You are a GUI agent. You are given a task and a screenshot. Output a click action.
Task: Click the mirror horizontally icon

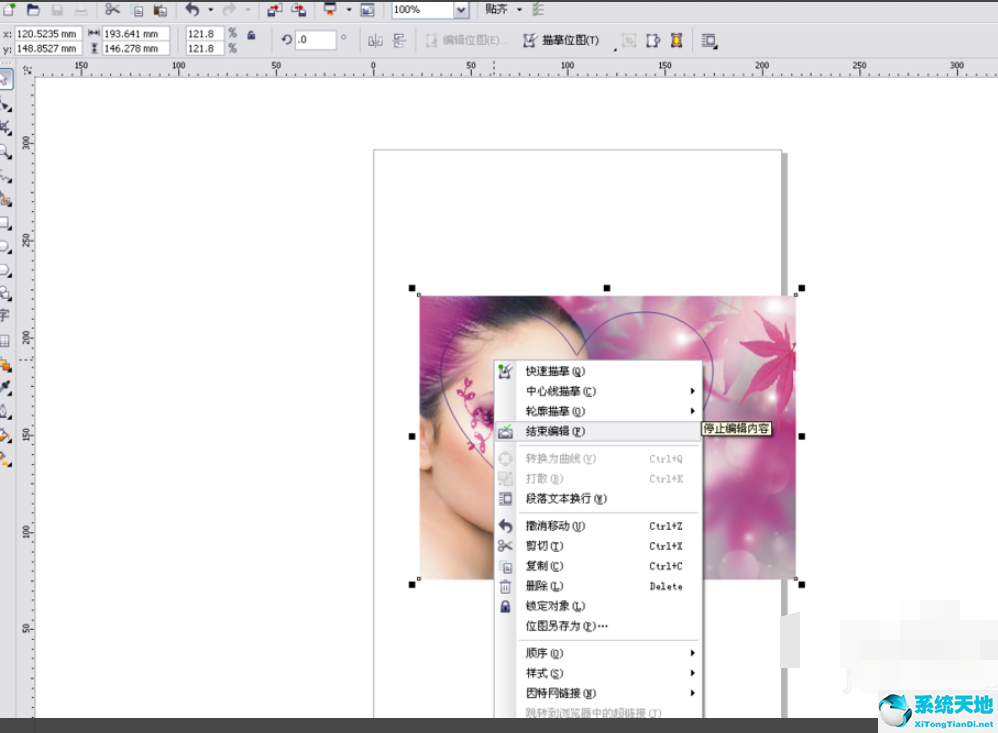[376, 41]
